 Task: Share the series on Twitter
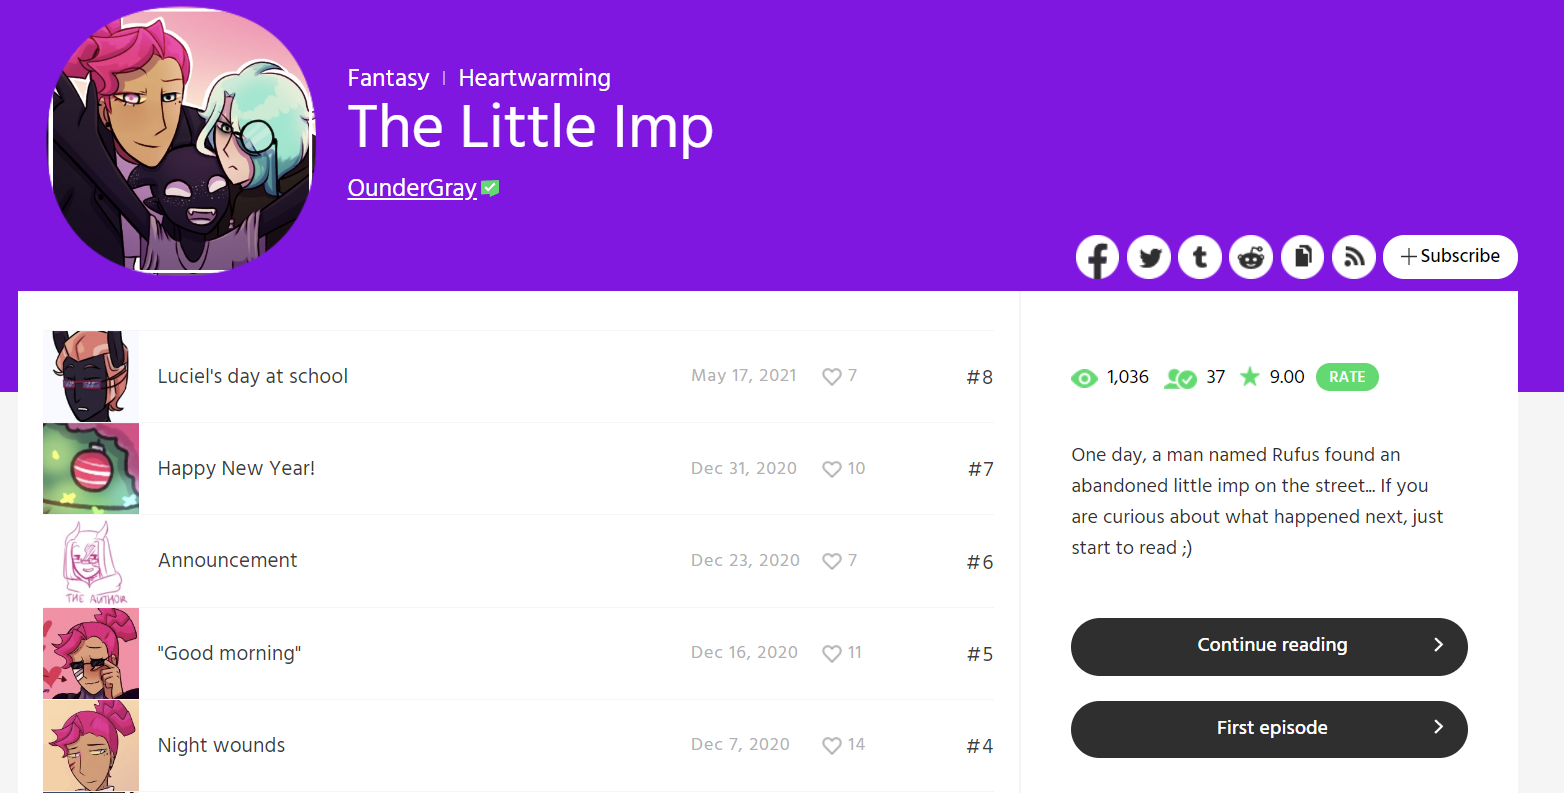(x=1148, y=257)
